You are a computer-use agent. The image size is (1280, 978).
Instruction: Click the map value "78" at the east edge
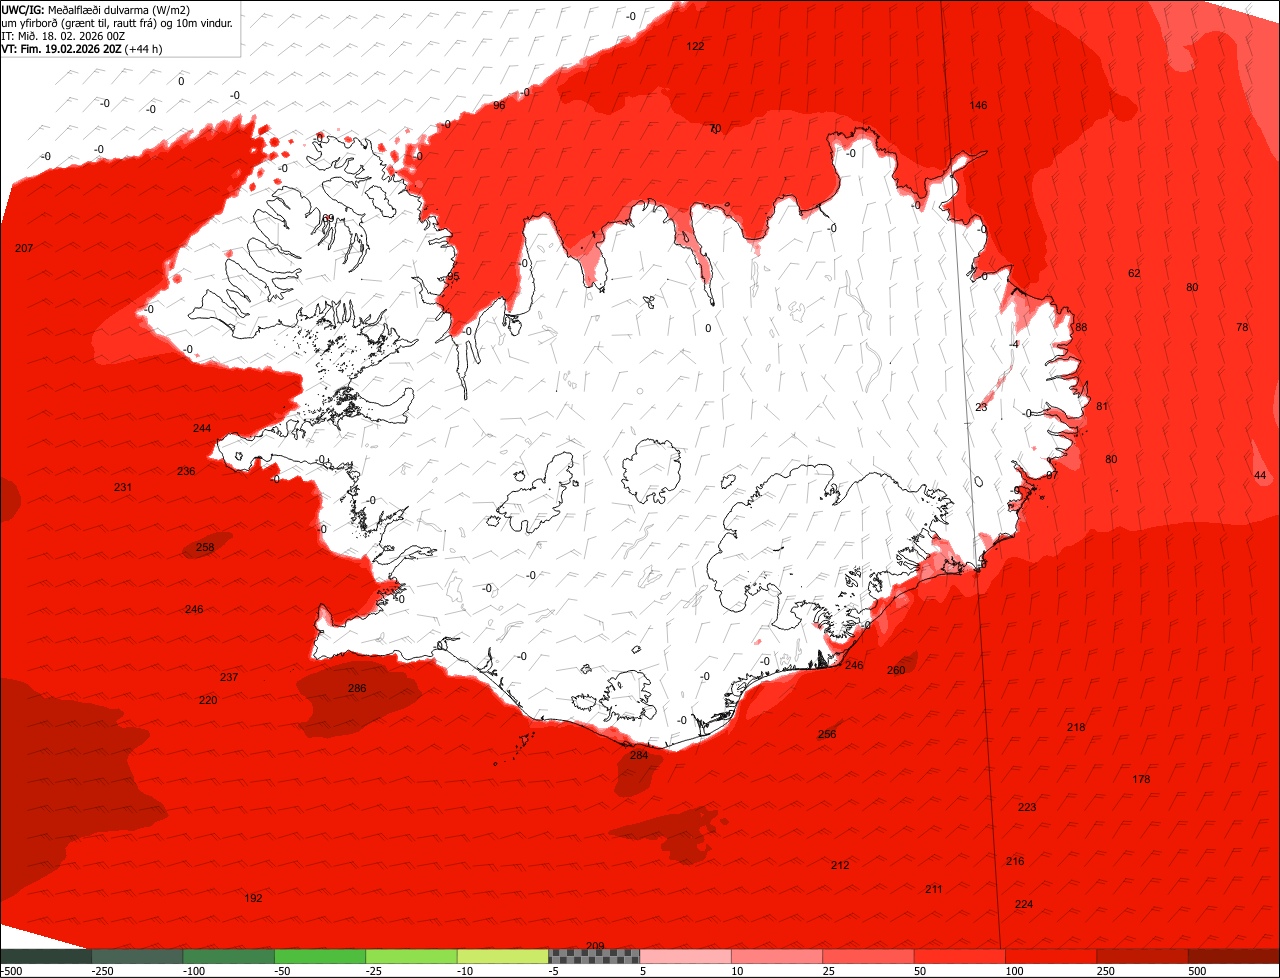(x=1242, y=327)
